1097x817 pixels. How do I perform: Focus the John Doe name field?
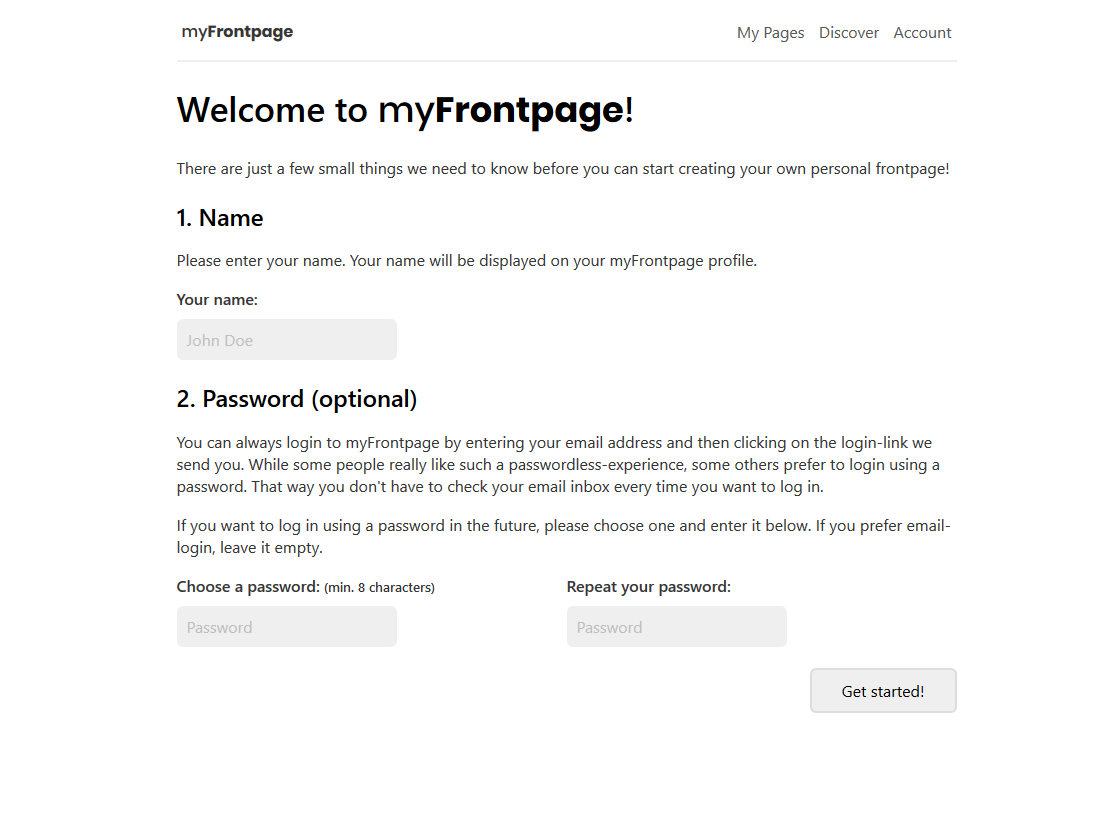[287, 340]
